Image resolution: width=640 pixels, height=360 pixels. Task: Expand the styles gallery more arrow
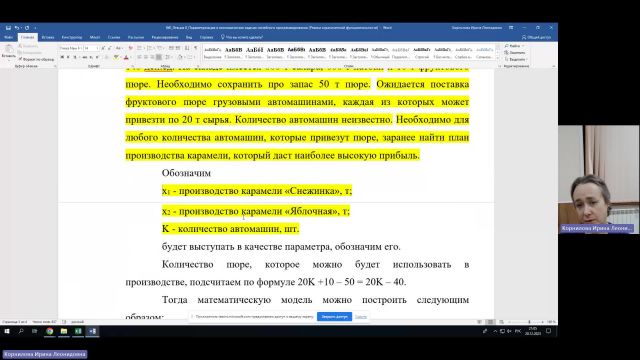click(x=498, y=59)
